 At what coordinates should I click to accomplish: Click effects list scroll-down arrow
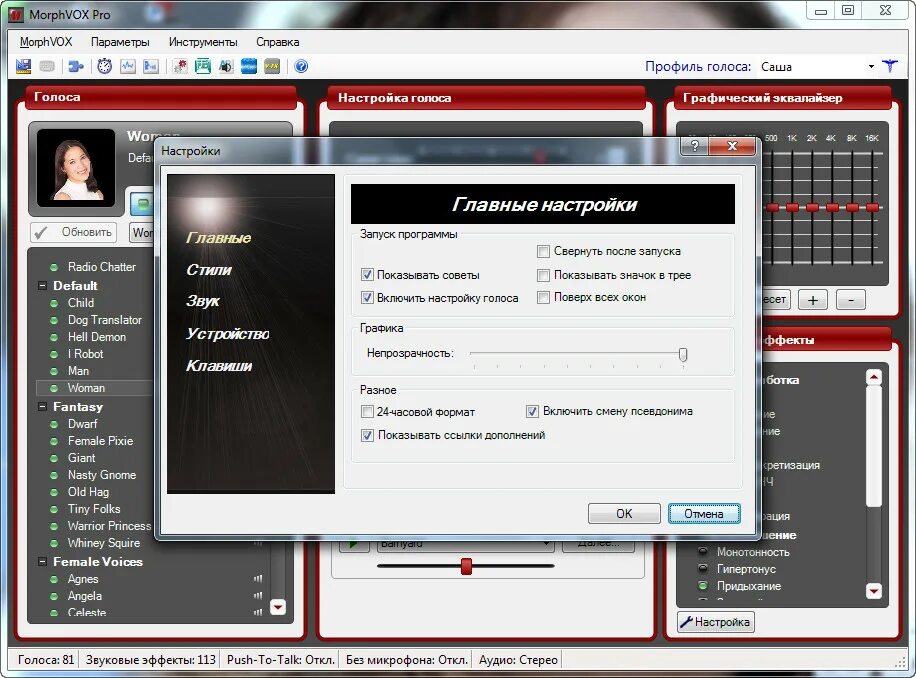tap(874, 590)
